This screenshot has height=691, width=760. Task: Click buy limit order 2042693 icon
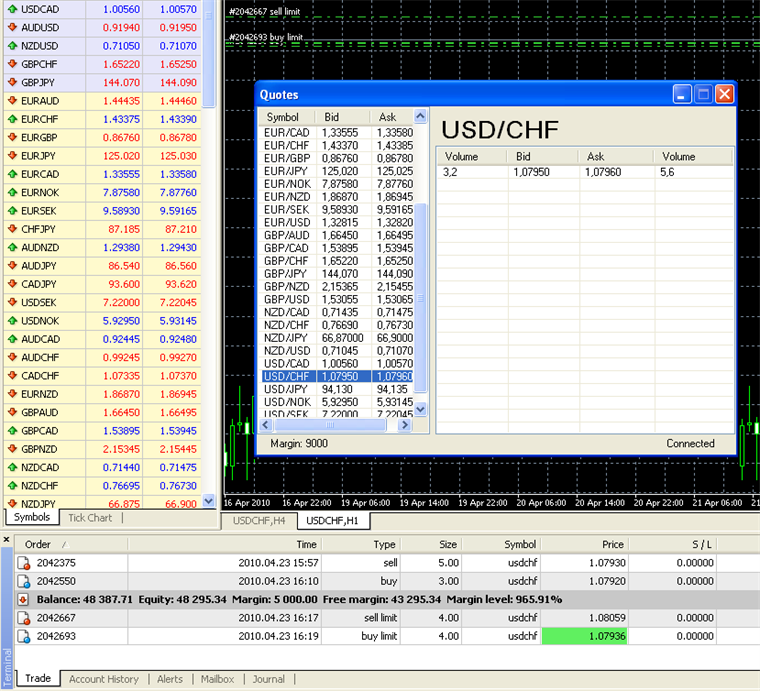[x=24, y=636]
